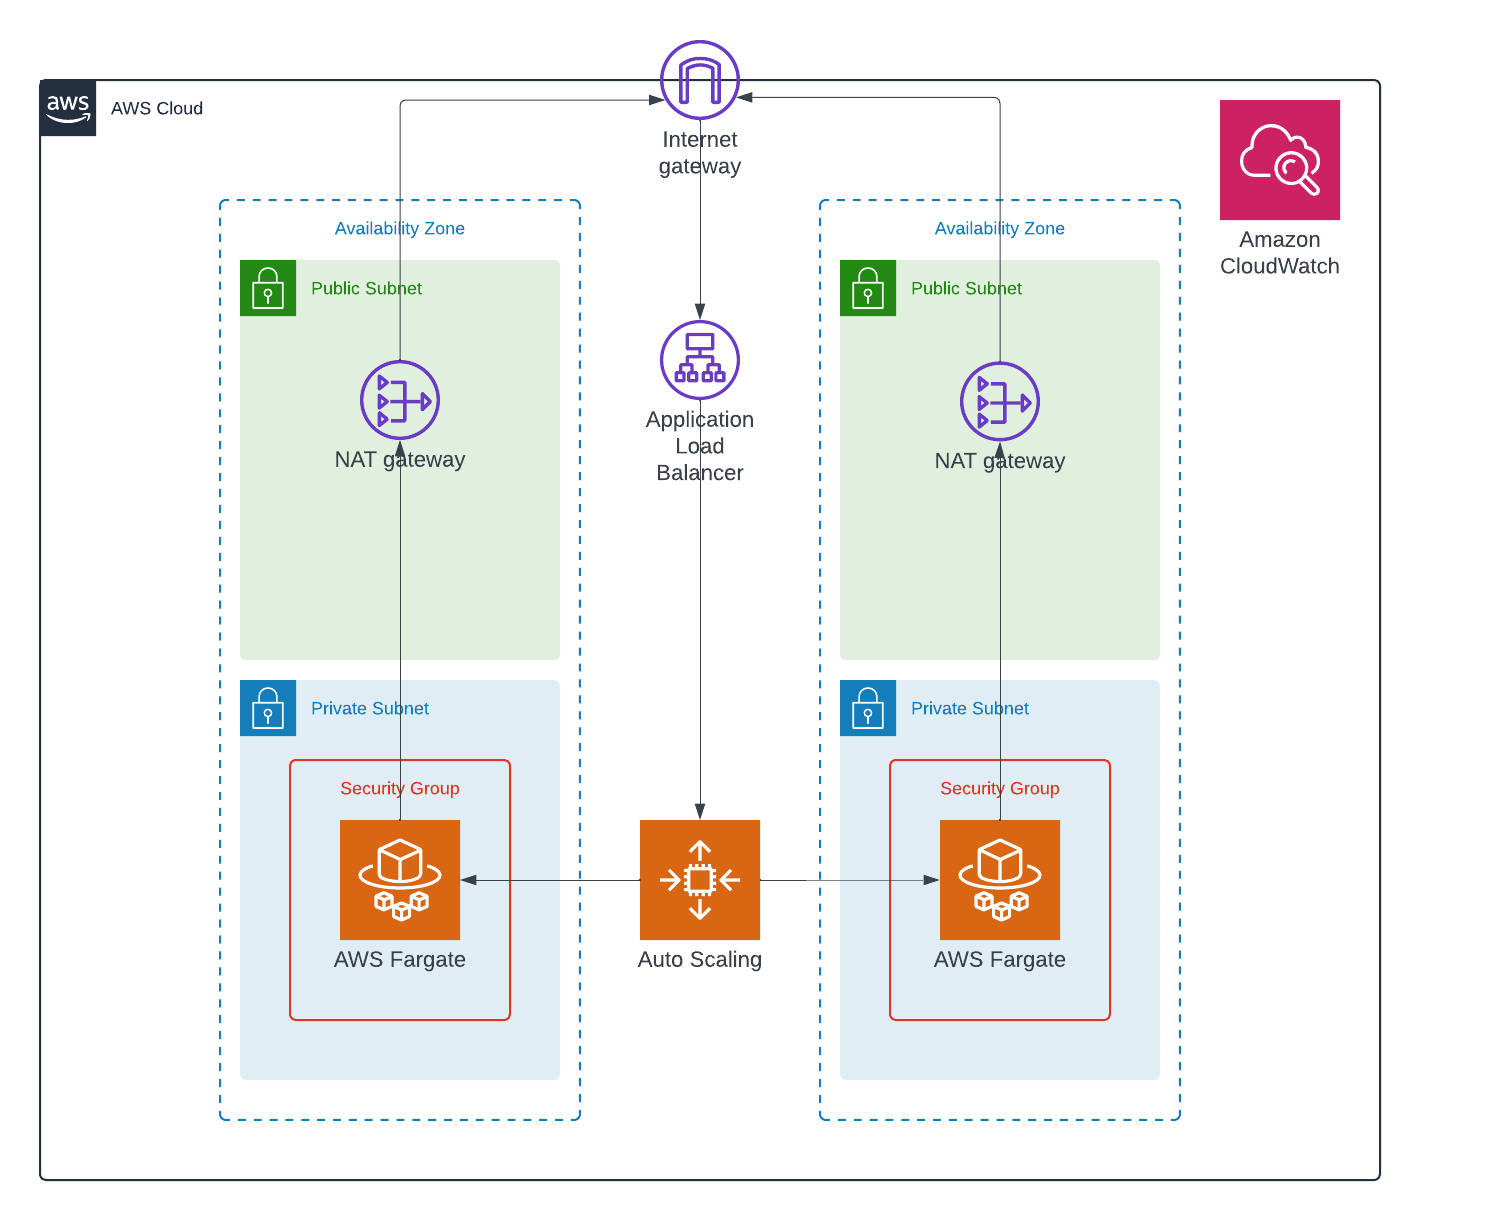Screen dimensions: 1491x1220
Task: Click left Private Subnet label
Action: point(370,708)
